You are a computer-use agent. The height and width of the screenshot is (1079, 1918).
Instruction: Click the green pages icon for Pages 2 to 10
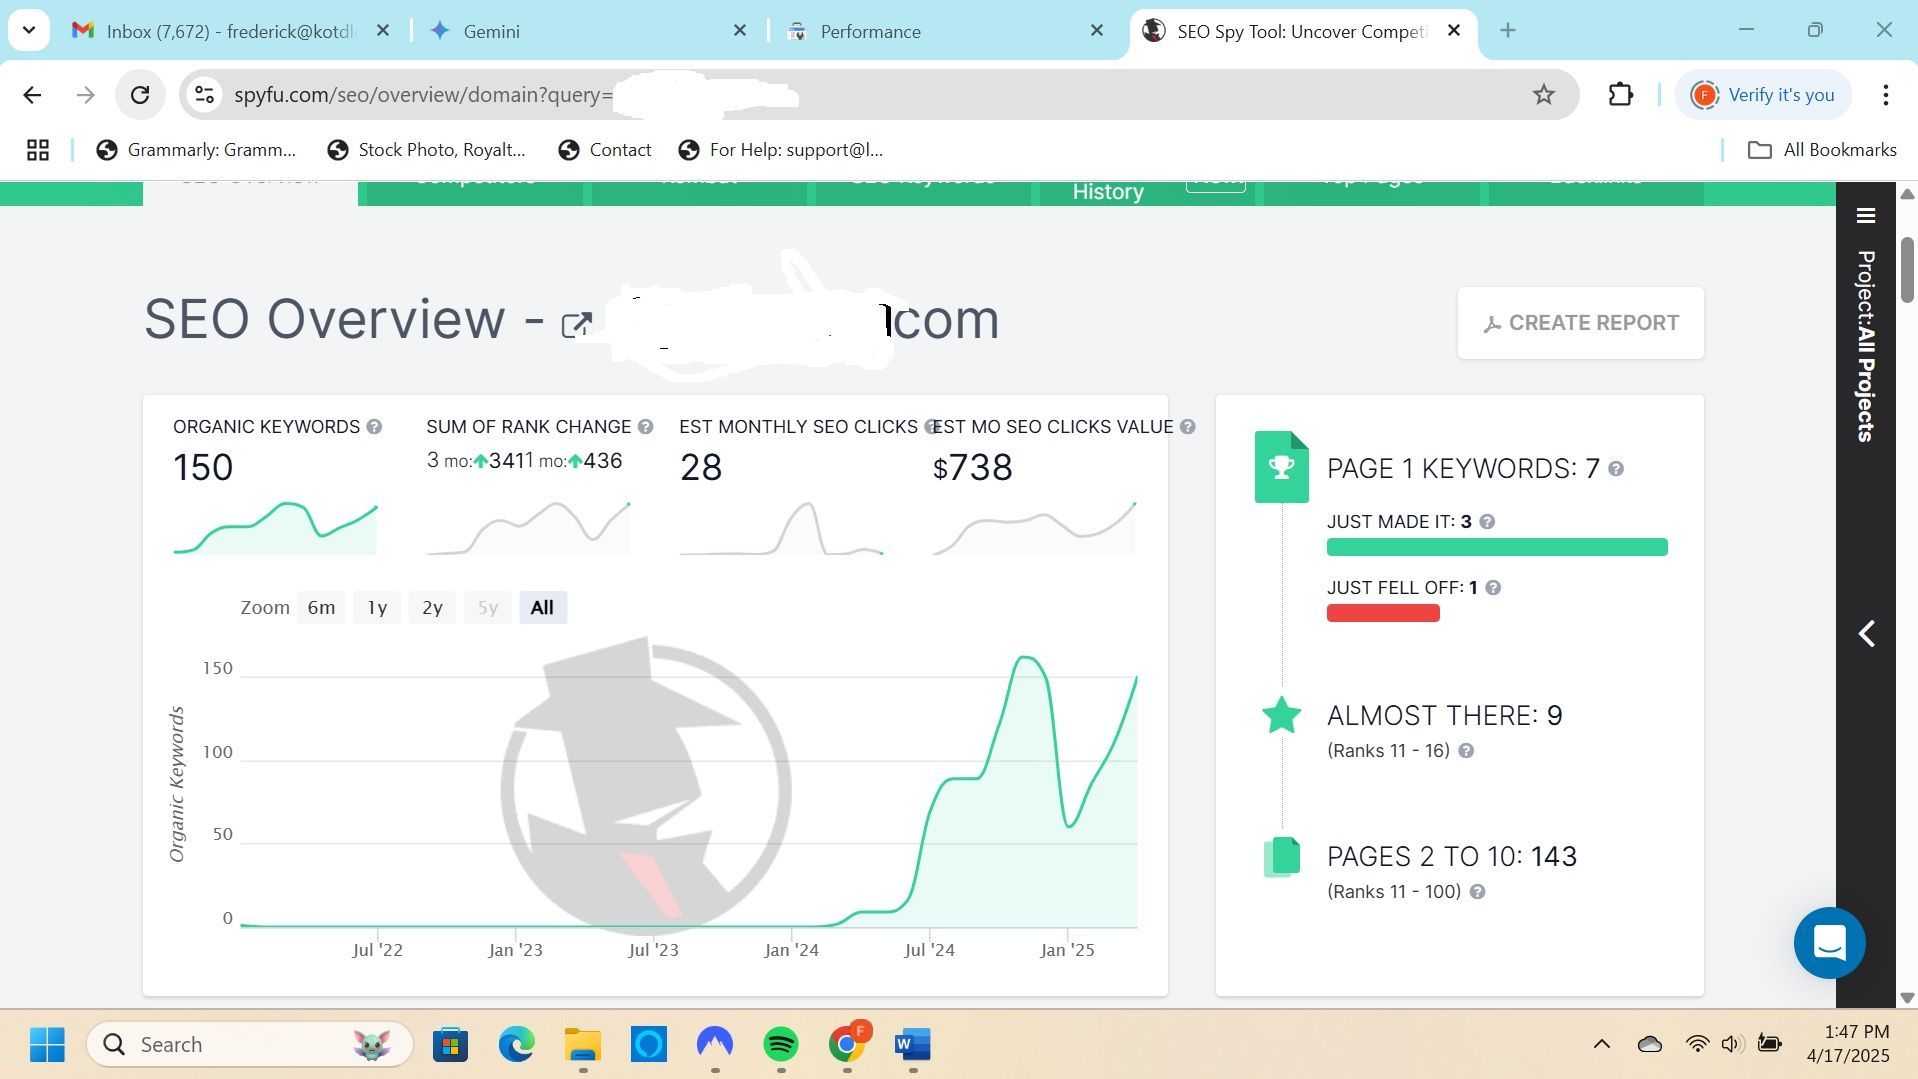tap(1282, 857)
